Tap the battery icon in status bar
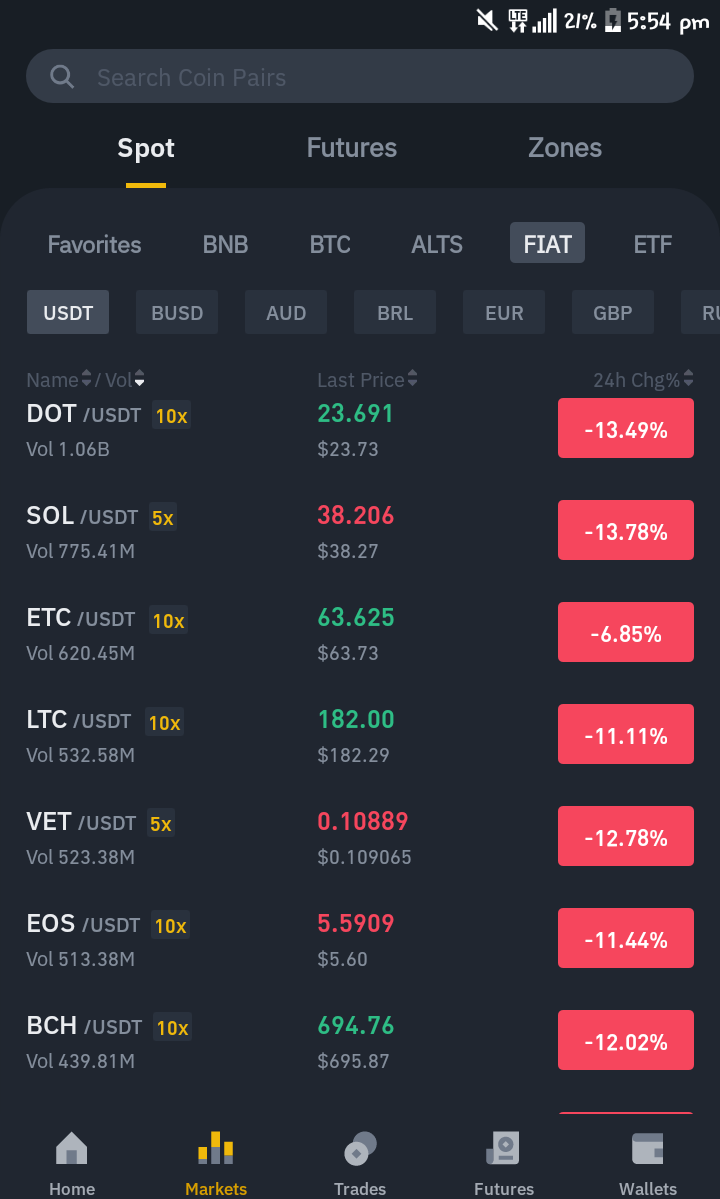This screenshot has height=1199, width=720. click(x=612, y=21)
